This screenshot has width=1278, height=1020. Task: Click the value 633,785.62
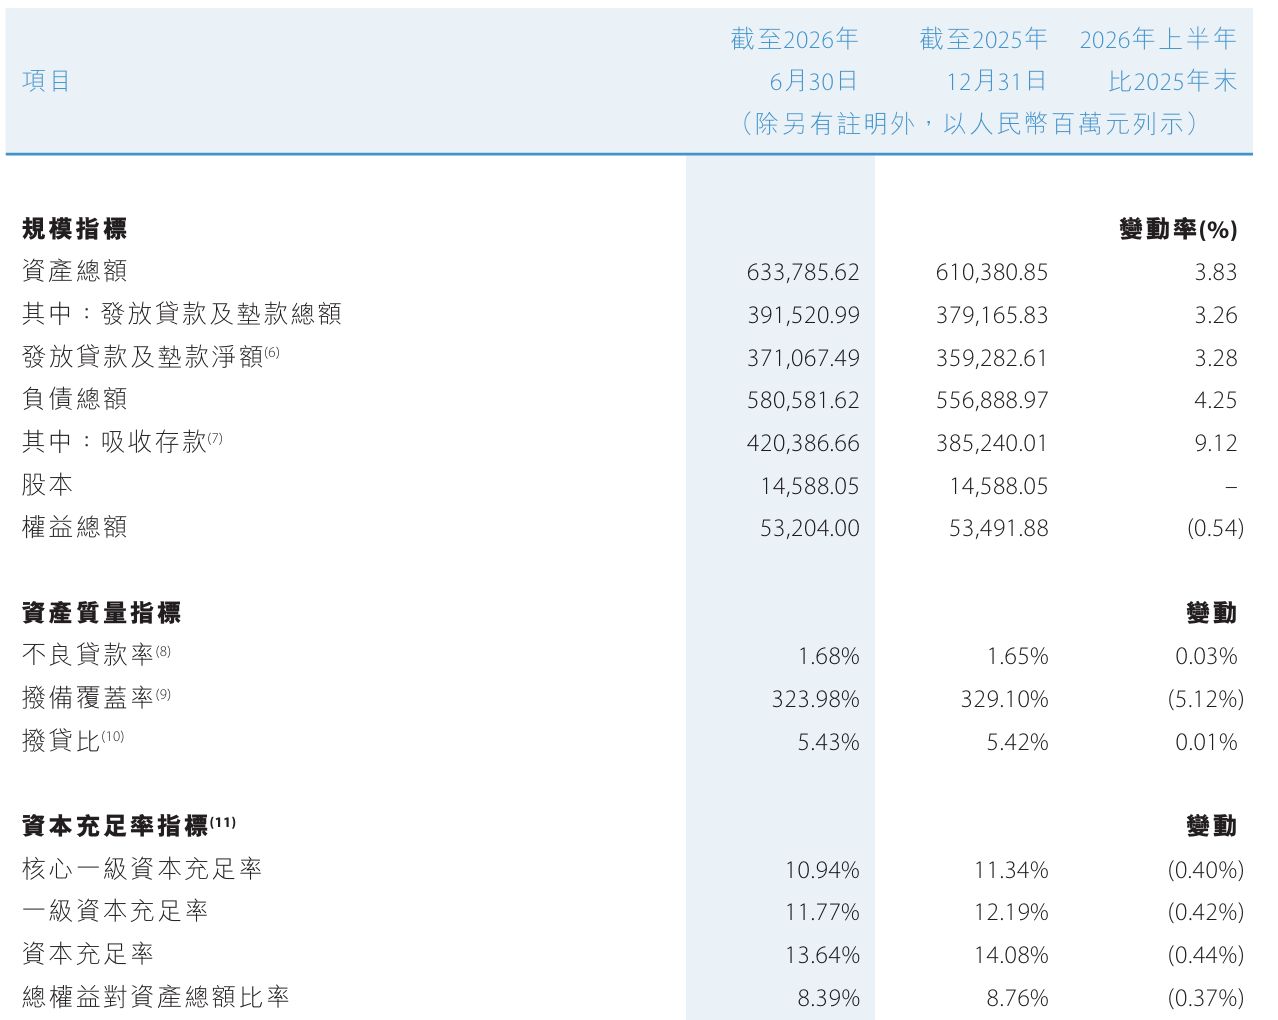(x=803, y=272)
